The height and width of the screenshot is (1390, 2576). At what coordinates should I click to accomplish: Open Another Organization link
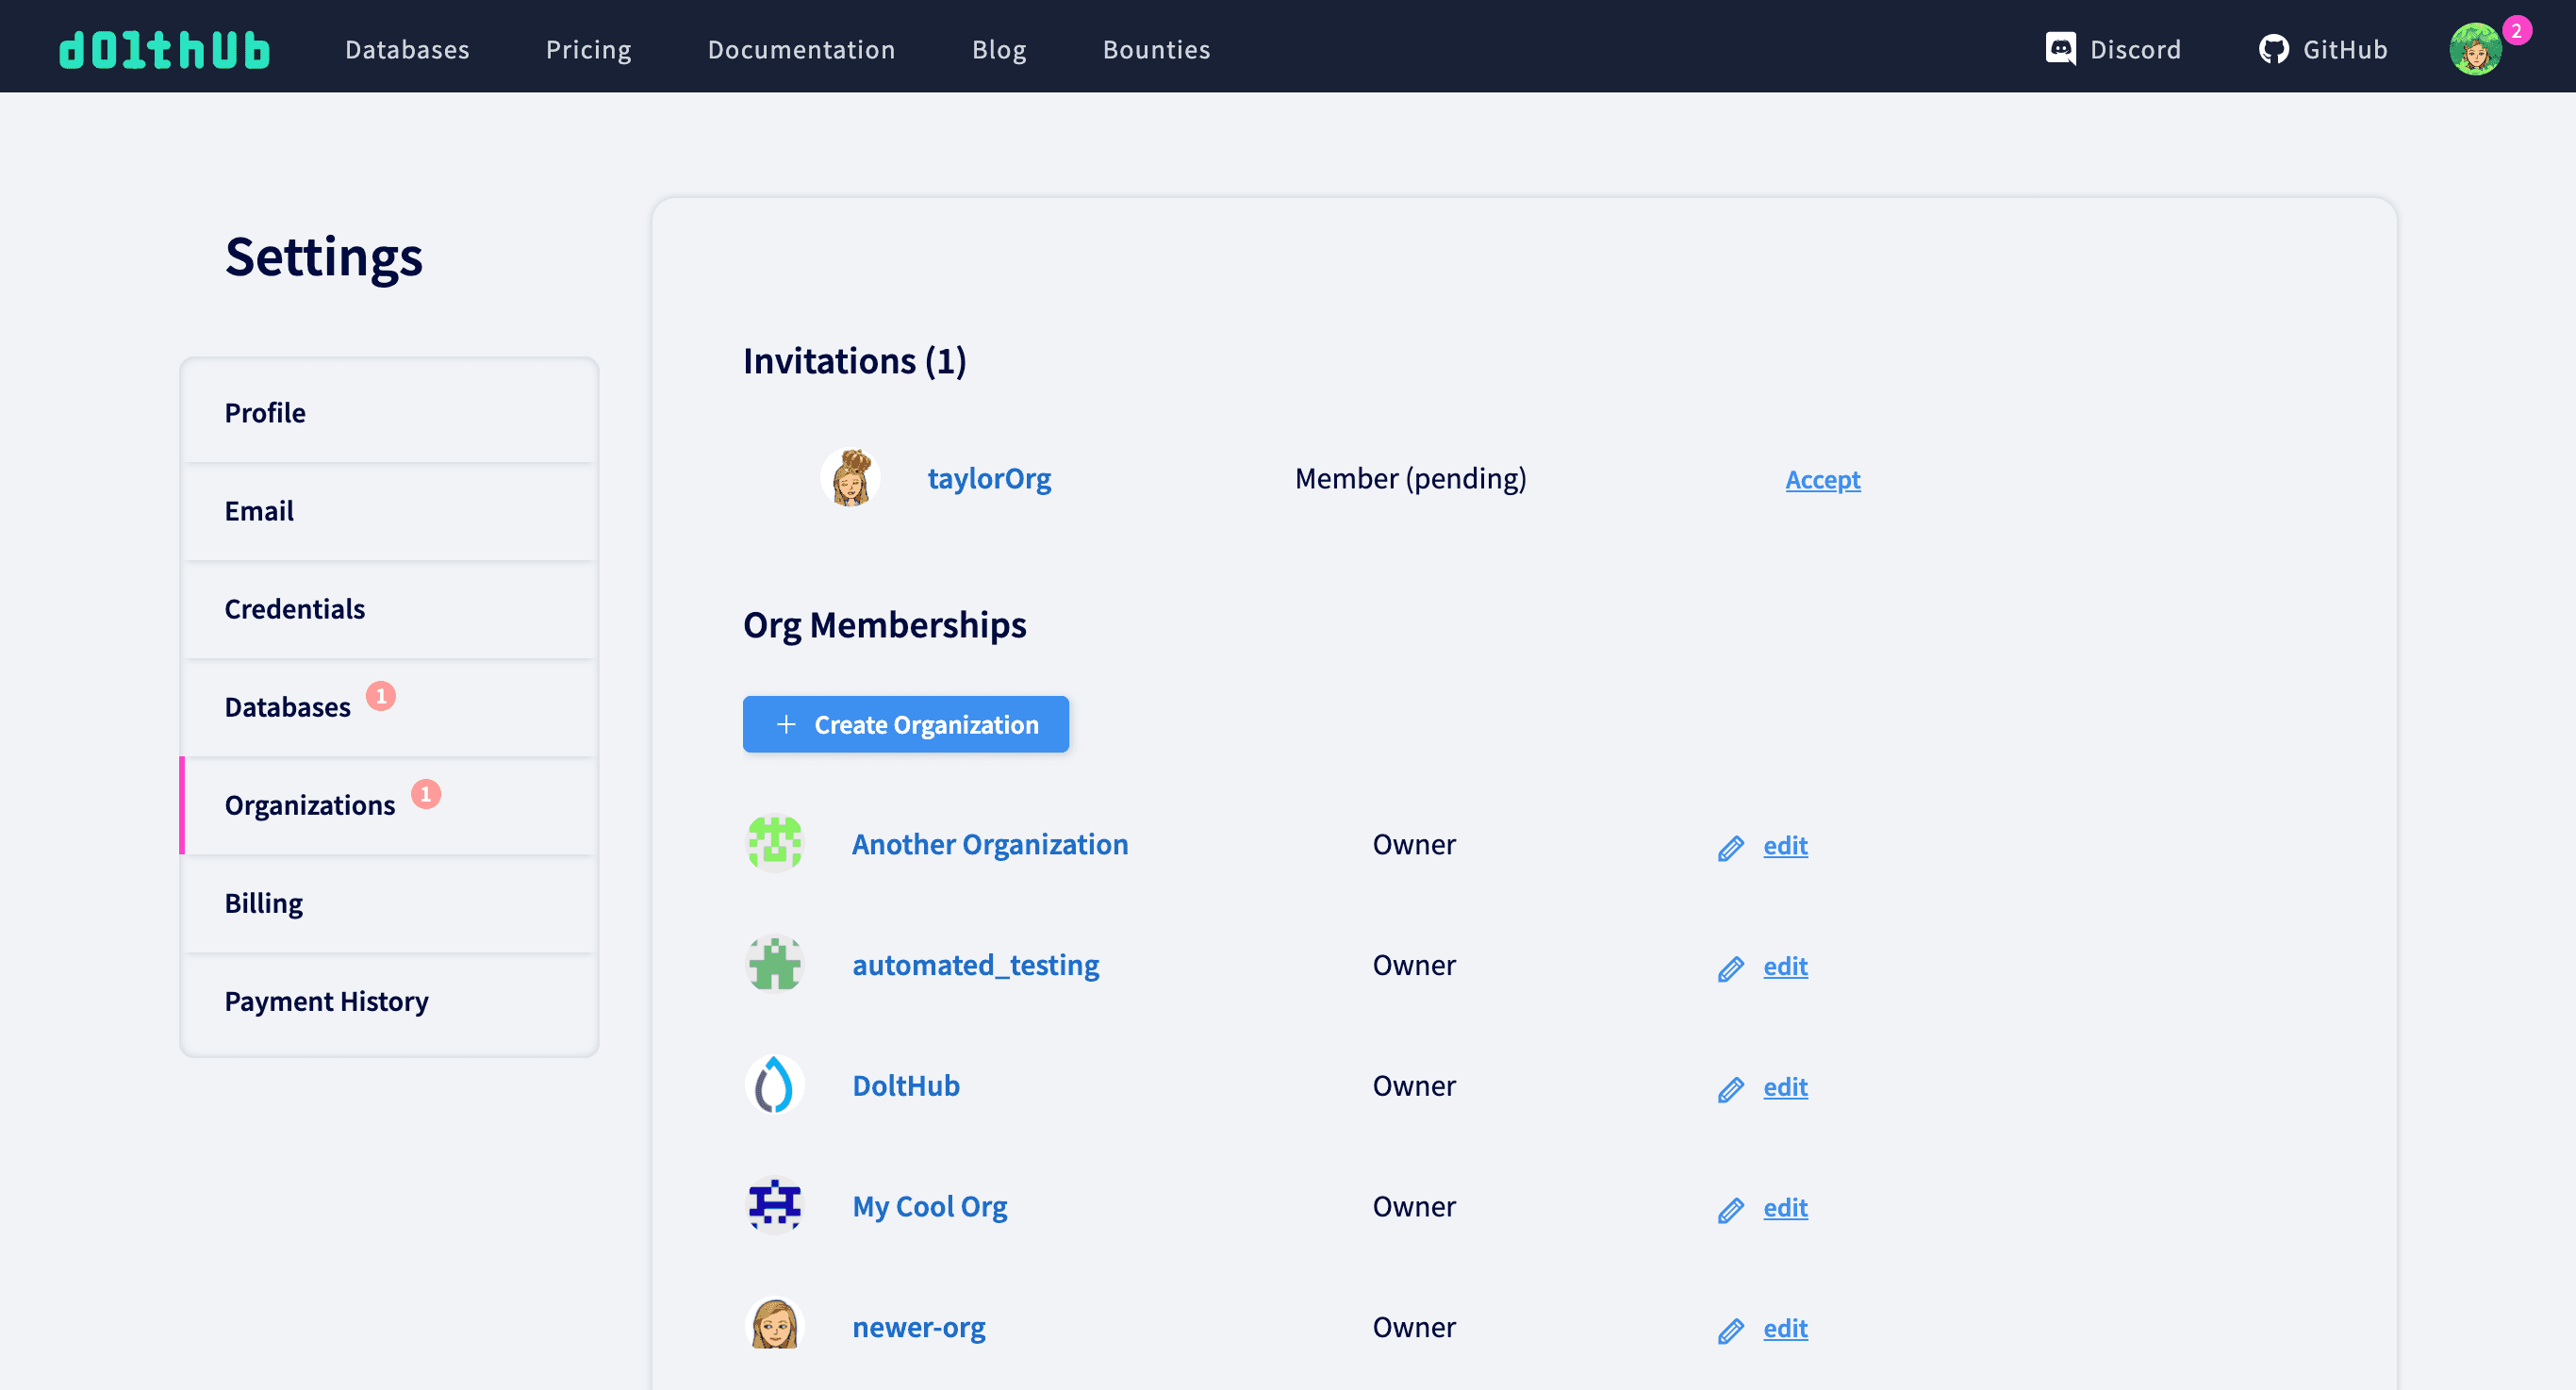[x=990, y=844]
